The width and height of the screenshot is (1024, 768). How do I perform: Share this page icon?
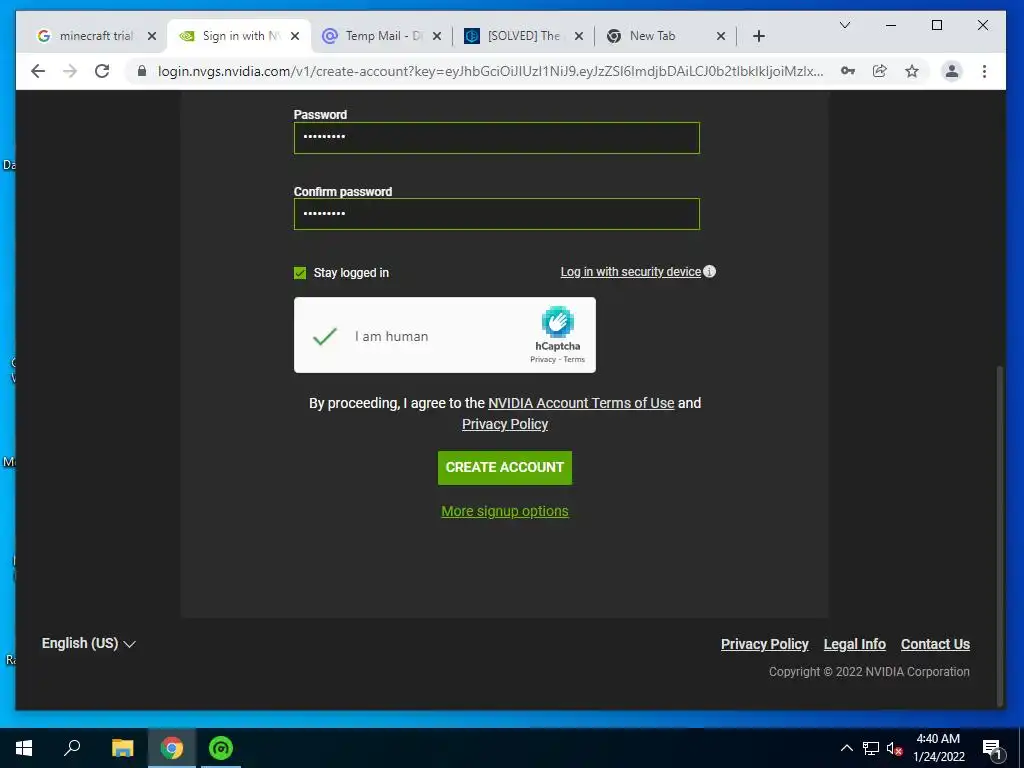click(880, 71)
